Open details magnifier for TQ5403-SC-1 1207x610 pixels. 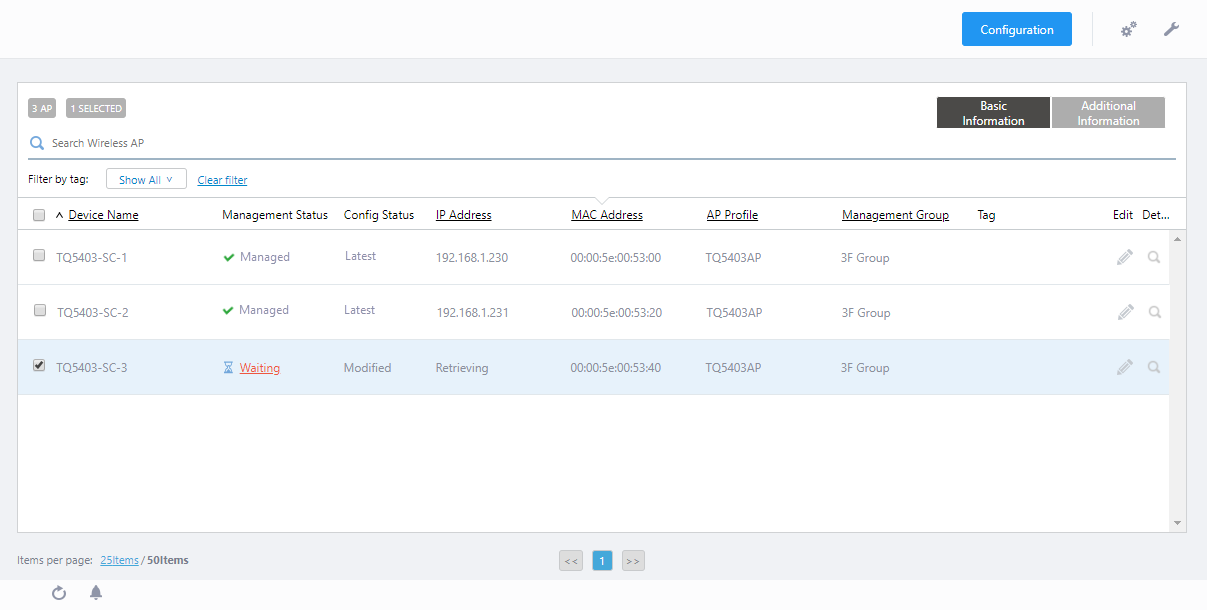[x=1154, y=257]
